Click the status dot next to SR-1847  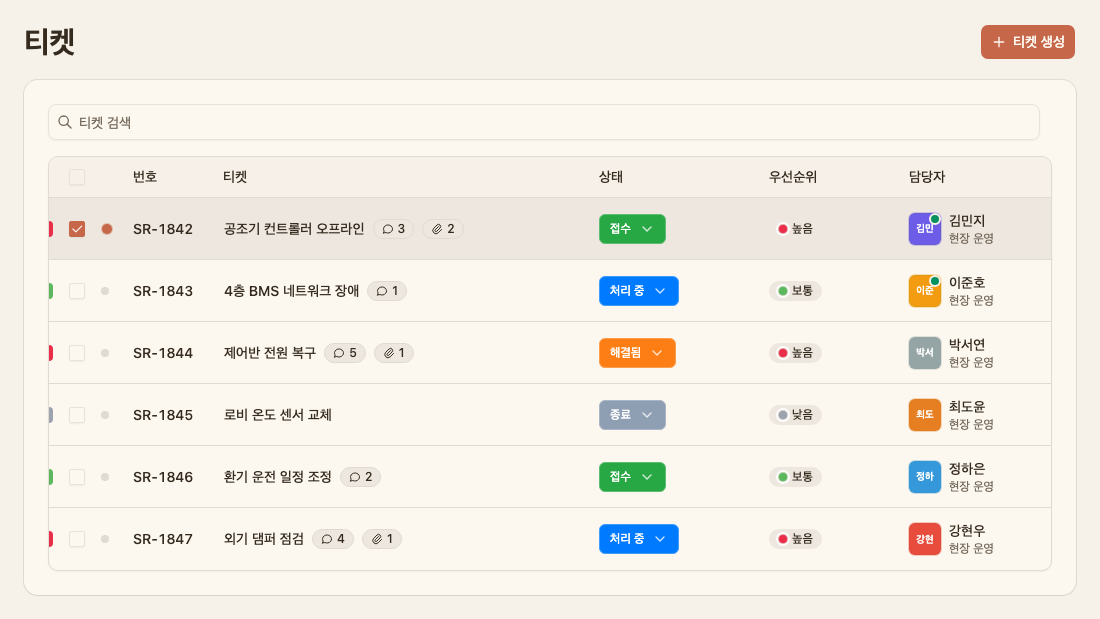coord(105,539)
